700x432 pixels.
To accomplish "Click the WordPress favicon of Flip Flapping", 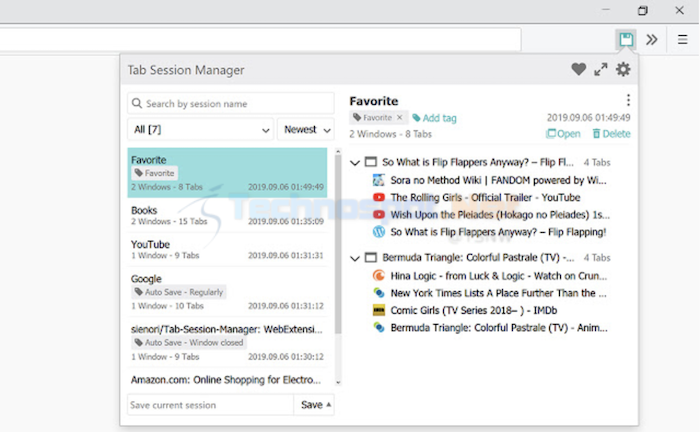I will pyautogui.click(x=379, y=232).
